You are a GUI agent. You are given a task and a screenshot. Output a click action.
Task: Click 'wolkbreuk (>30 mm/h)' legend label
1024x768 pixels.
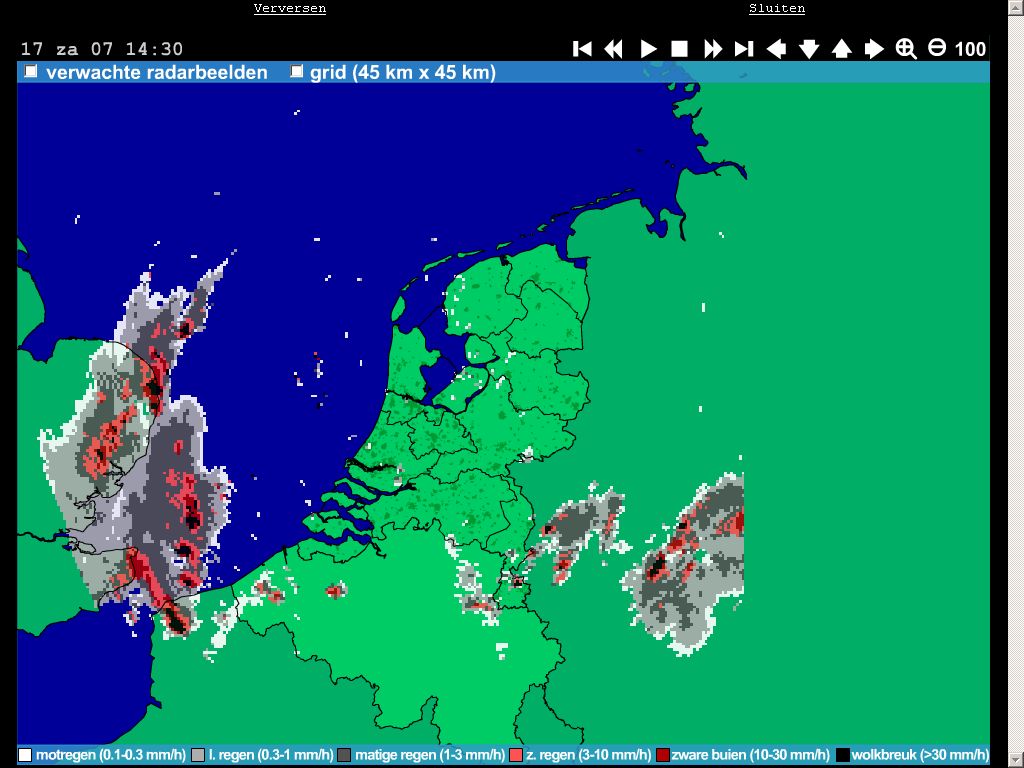pyautogui.click(x=920, y=755)
